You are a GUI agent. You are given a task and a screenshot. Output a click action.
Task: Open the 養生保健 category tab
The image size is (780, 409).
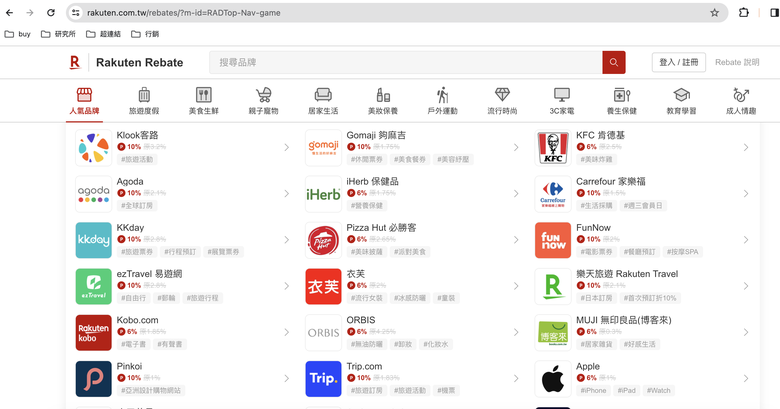point(621,101)
